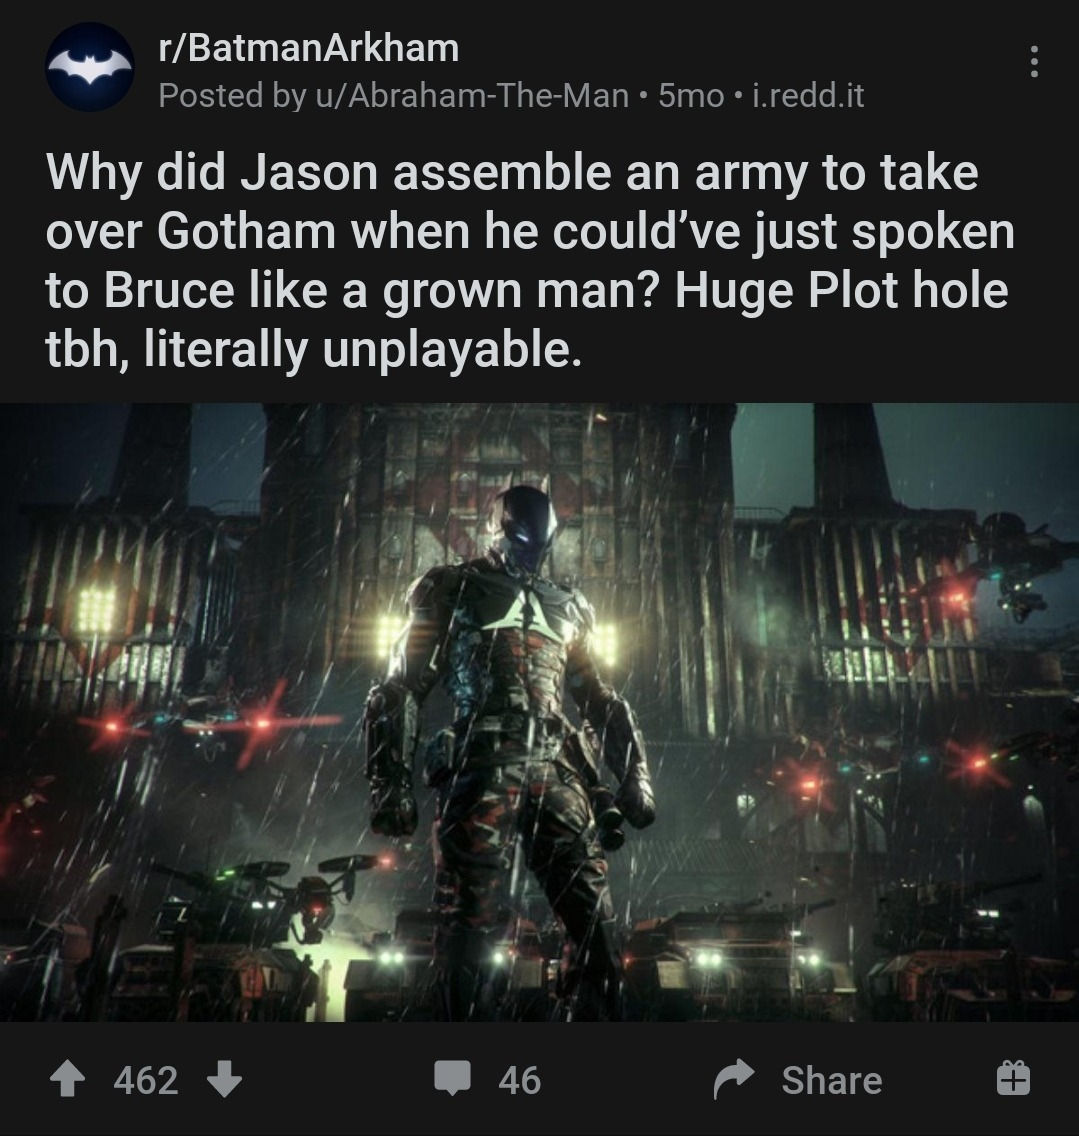Upvote the Jason army post
This screenshot has height=1136, width=1079.
(67, 1079)
